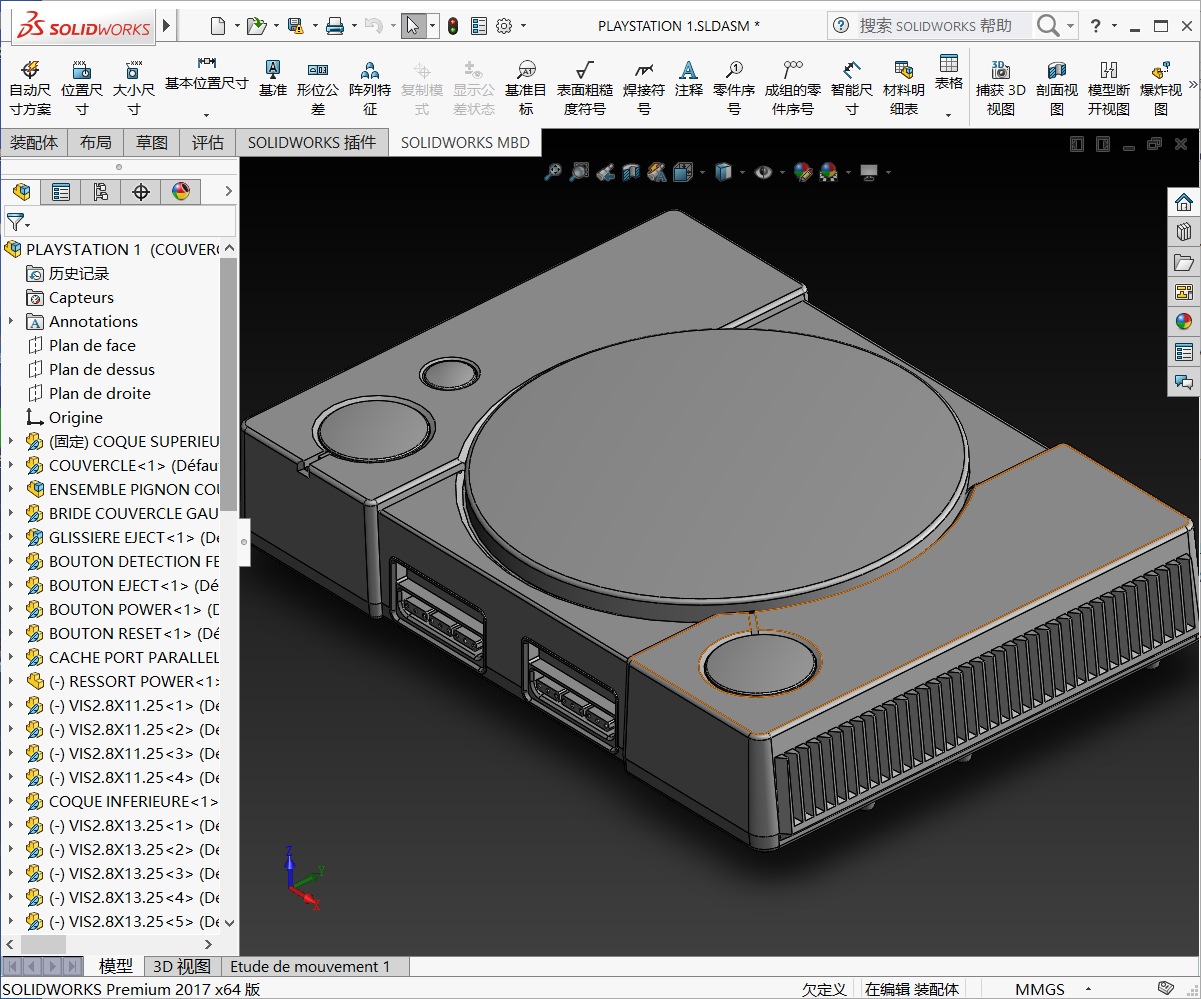Open the Design Library task pane icon

click(1184, 232)
